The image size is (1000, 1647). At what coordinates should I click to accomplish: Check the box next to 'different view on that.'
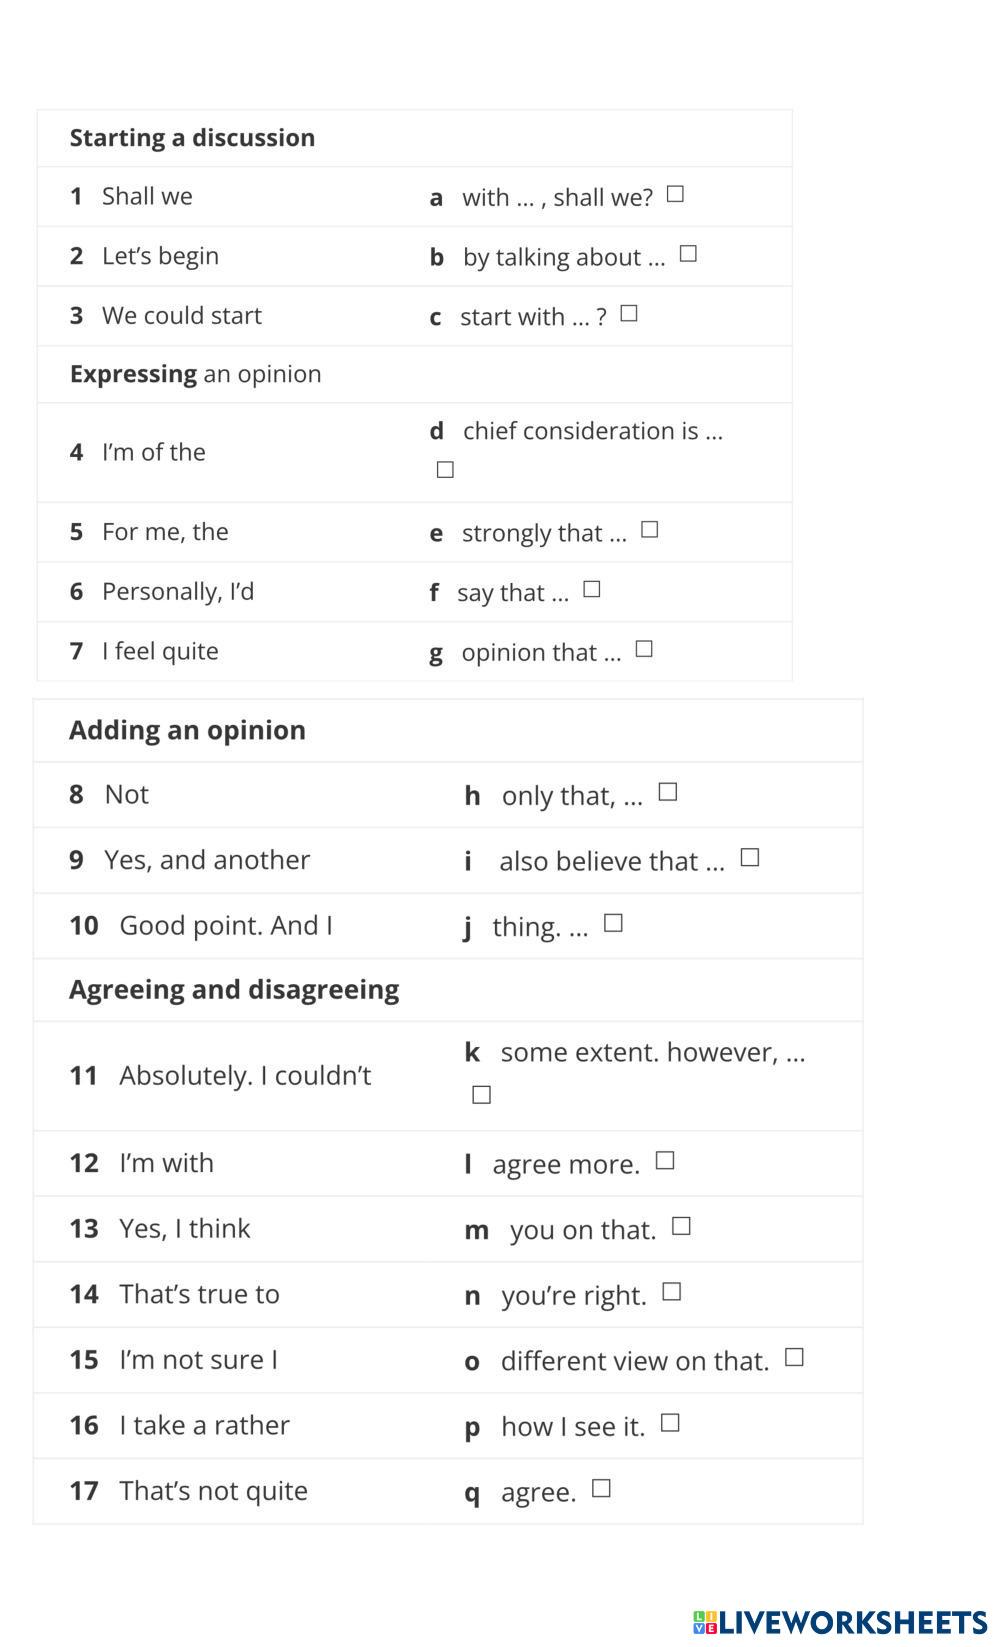coord(794,1357)
